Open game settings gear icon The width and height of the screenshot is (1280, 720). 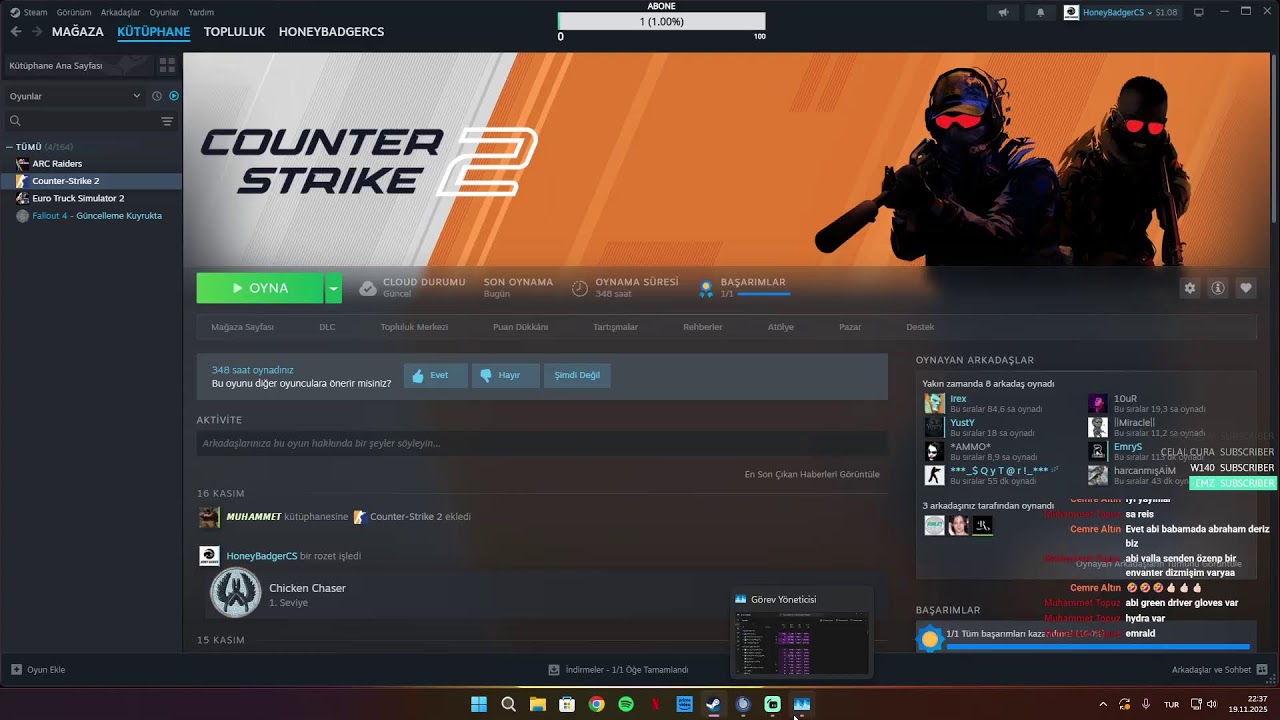[1190, 288]
